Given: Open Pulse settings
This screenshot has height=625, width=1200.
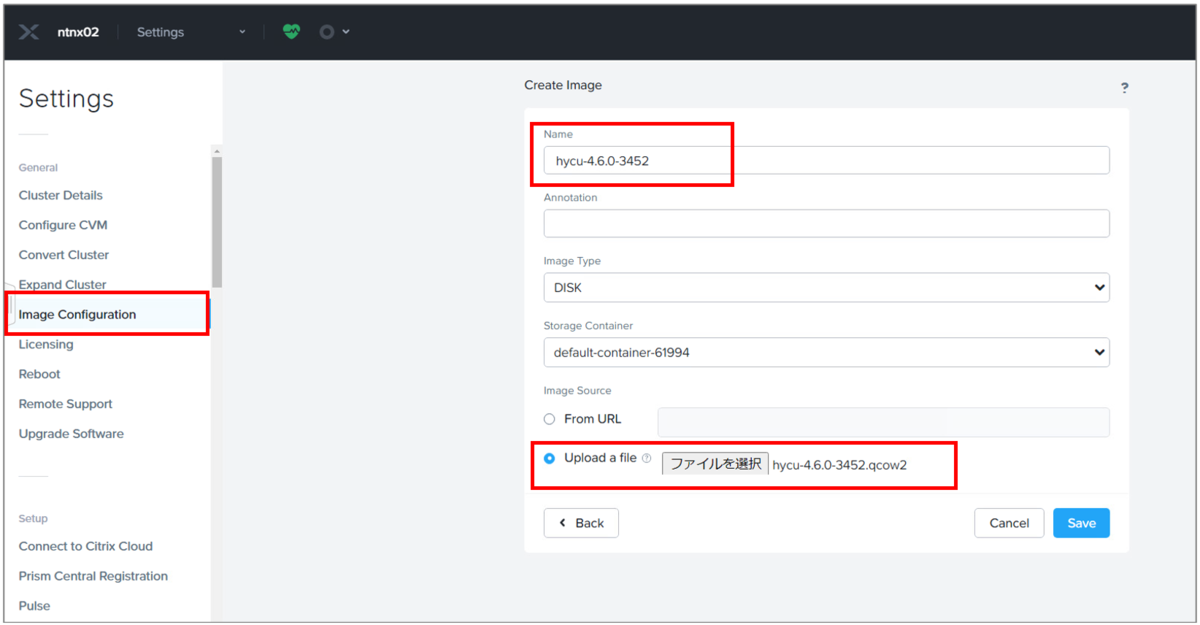Looking at the screenshot, I should pyautogui.click(x=34, y=606).
